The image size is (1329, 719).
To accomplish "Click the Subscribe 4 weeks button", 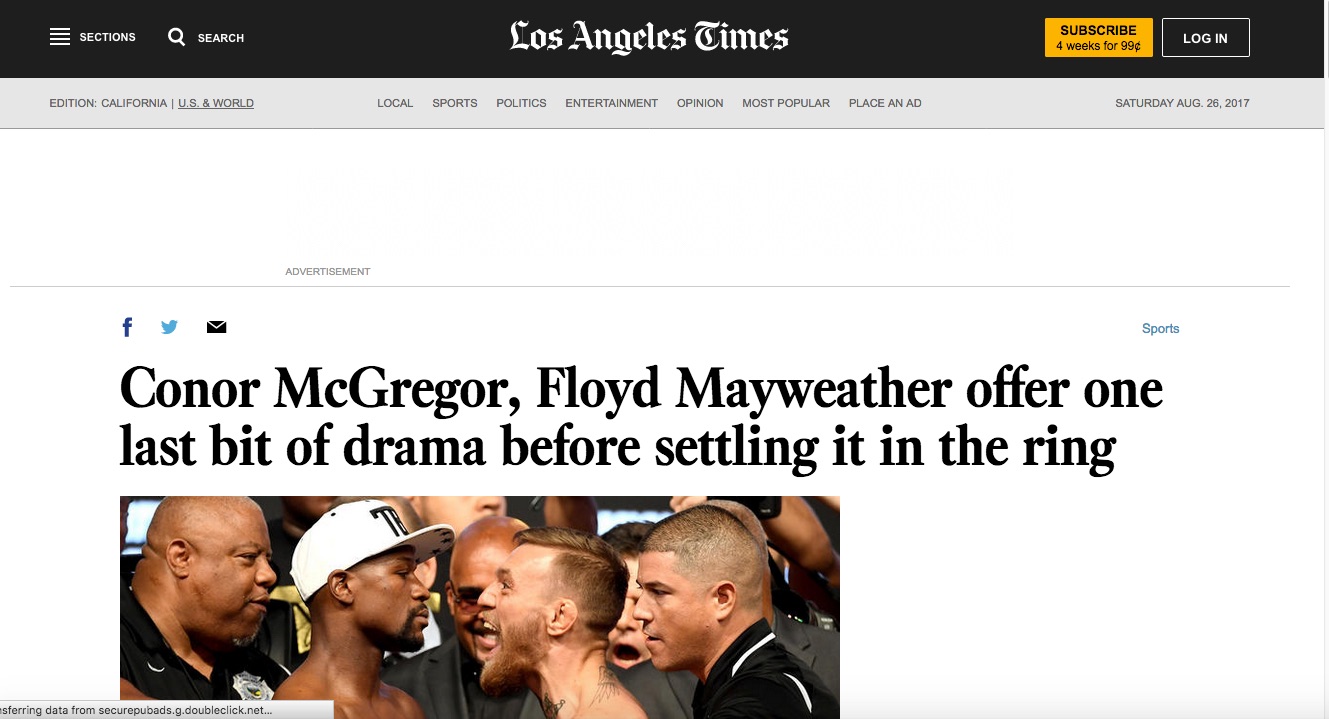I will (1098, 38).
